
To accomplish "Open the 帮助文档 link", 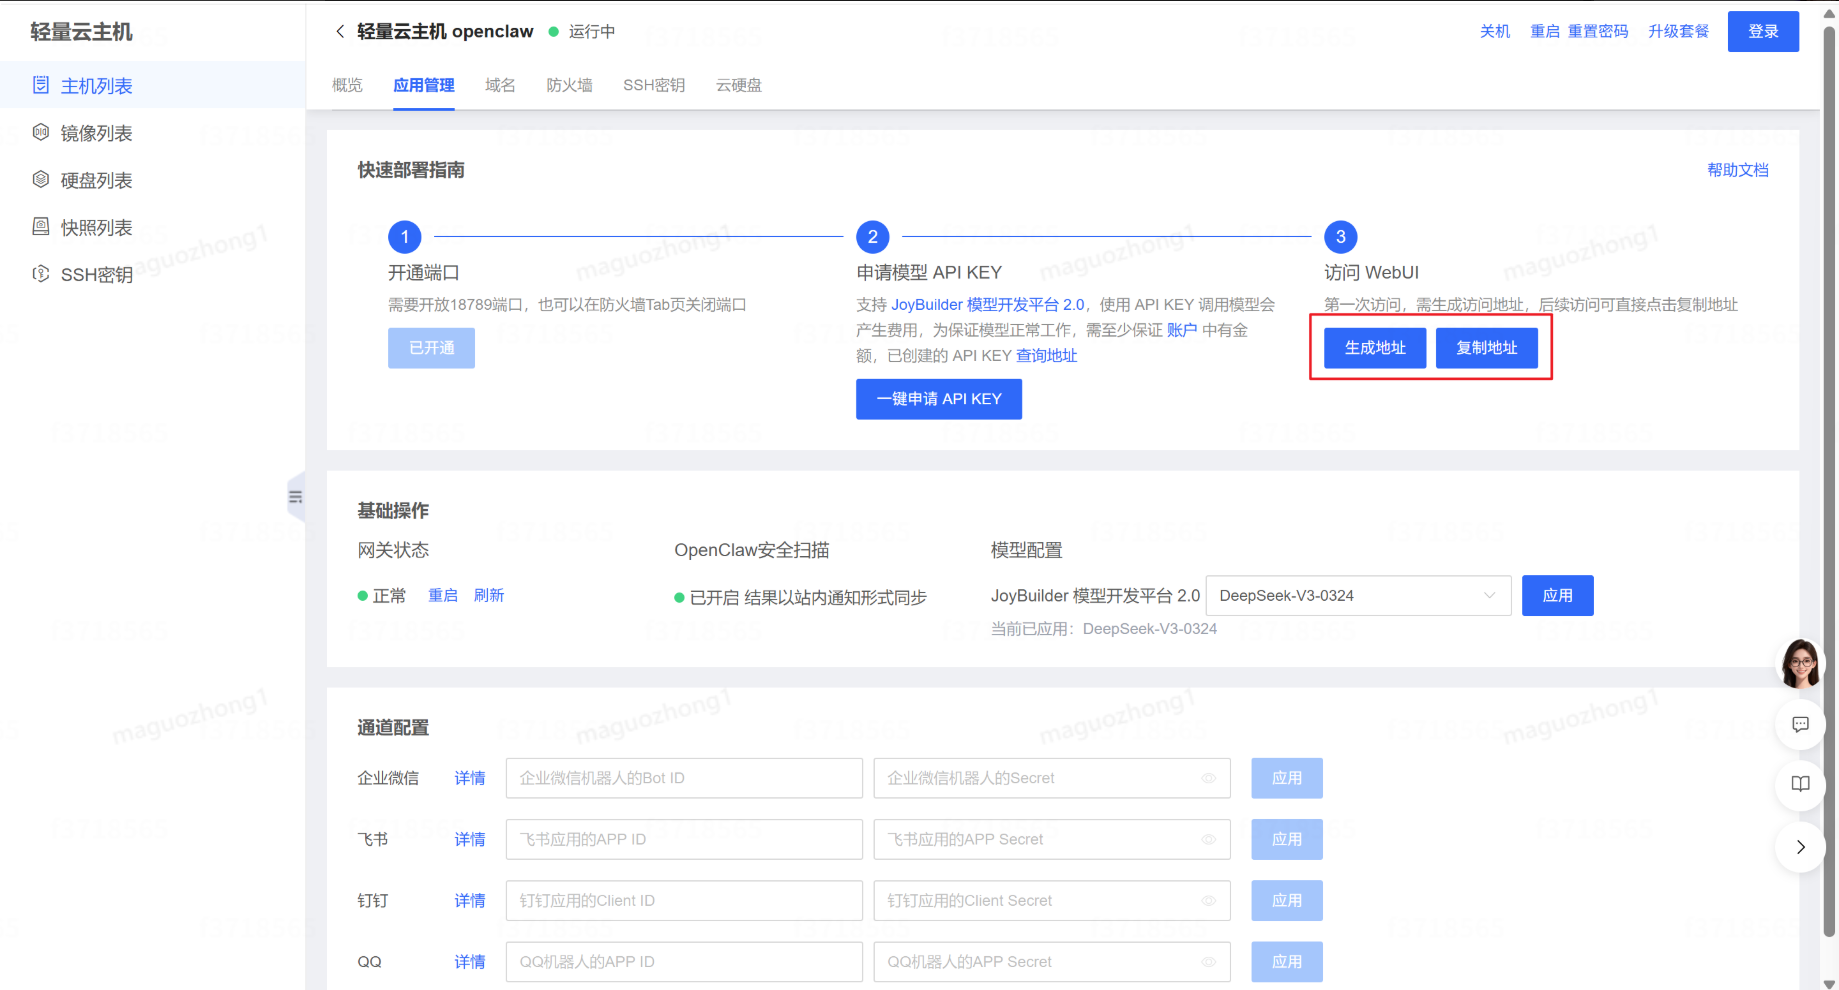I will (x=1737, y=170).
